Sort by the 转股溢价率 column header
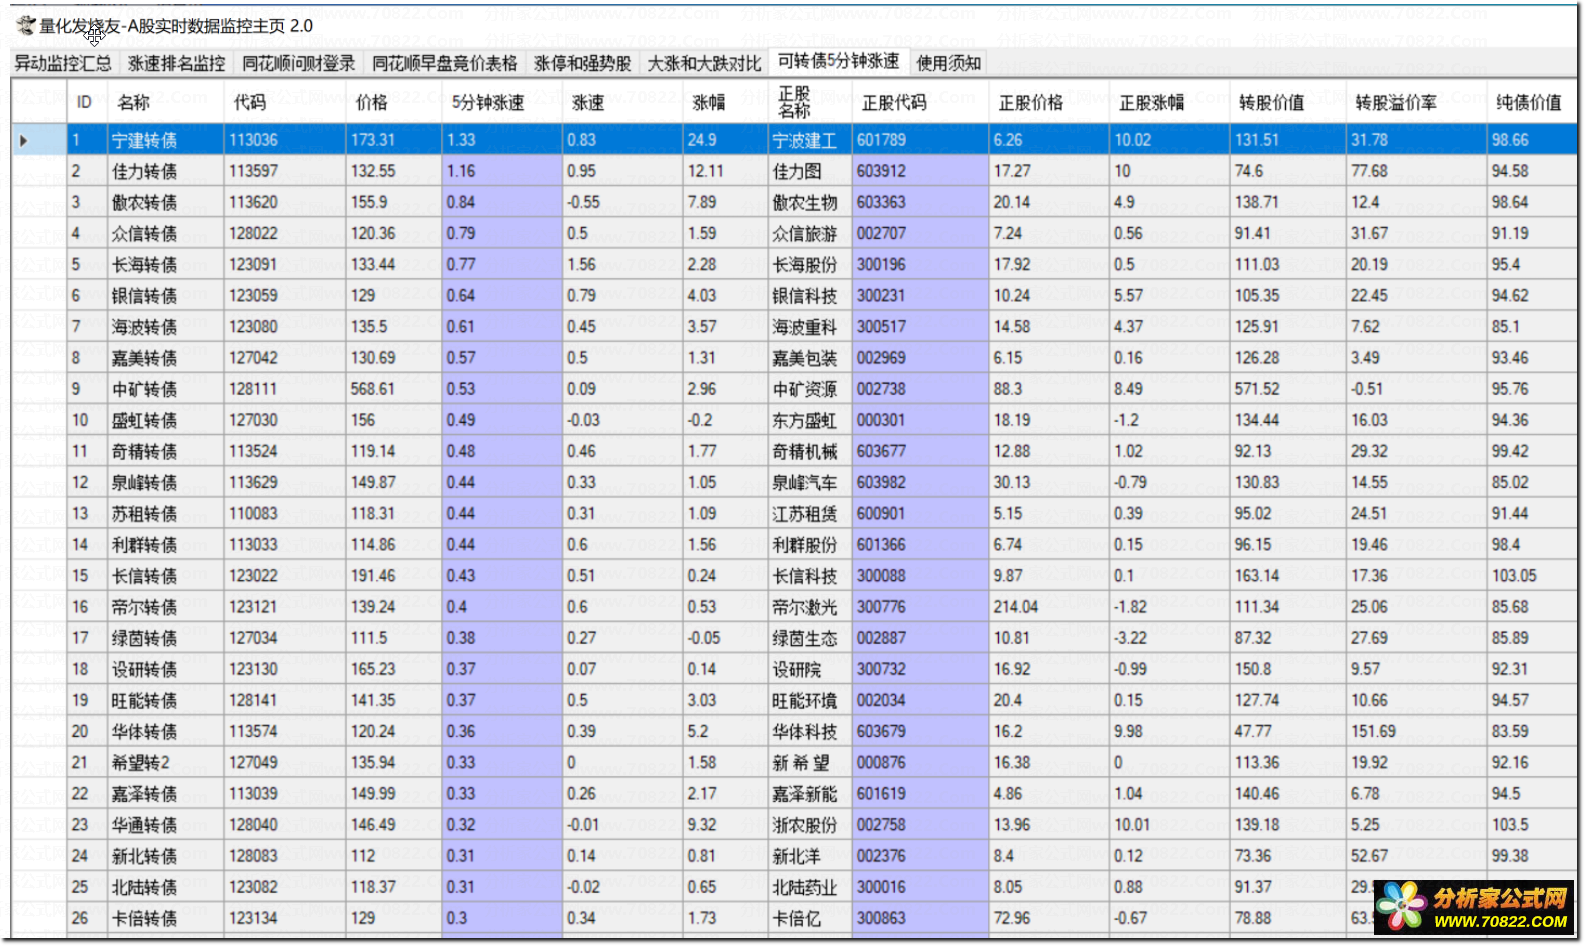Viewport: 1586px width, 946px height. [x=1416, y=102]
